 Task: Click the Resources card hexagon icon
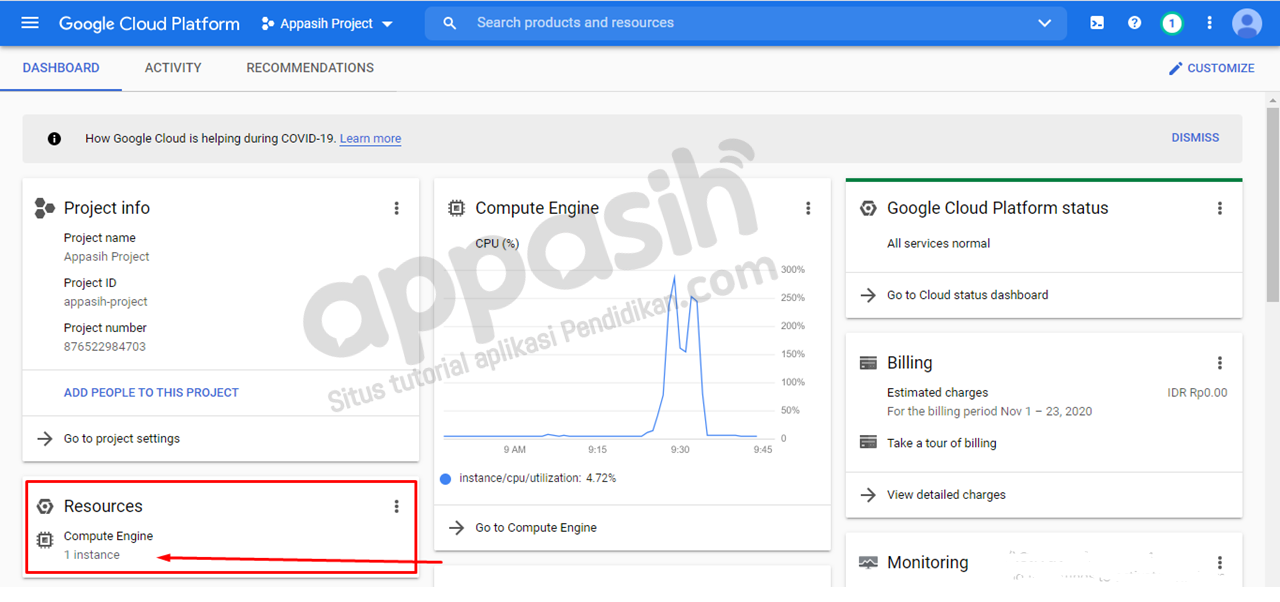pos(45,506)
